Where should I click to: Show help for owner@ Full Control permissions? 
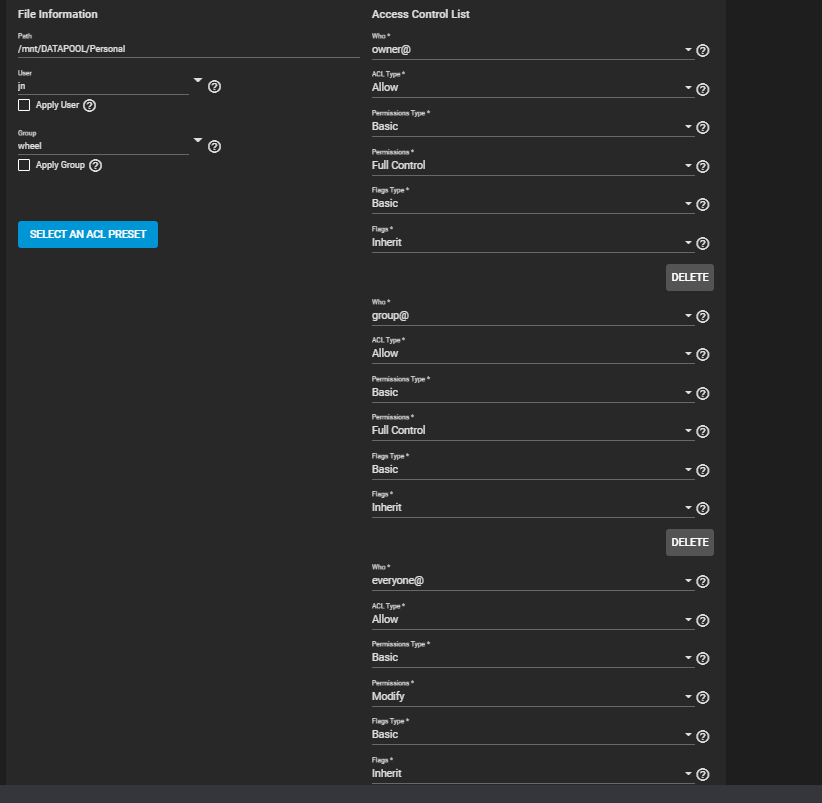click(x=702, y=167)
